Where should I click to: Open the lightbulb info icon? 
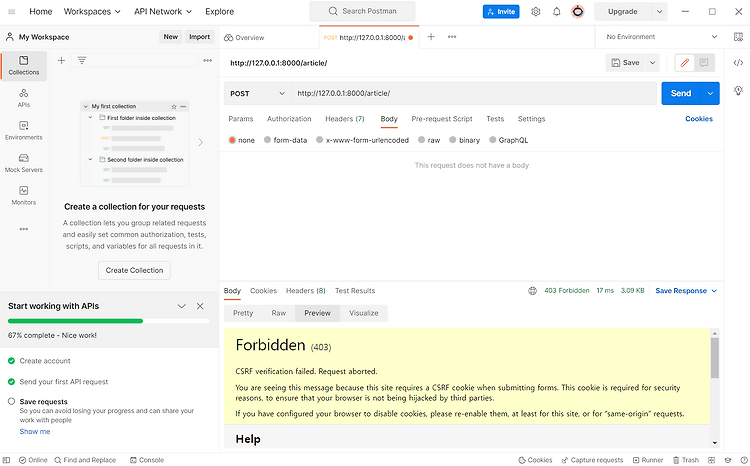pyautogui.click(x=739, y=90)
